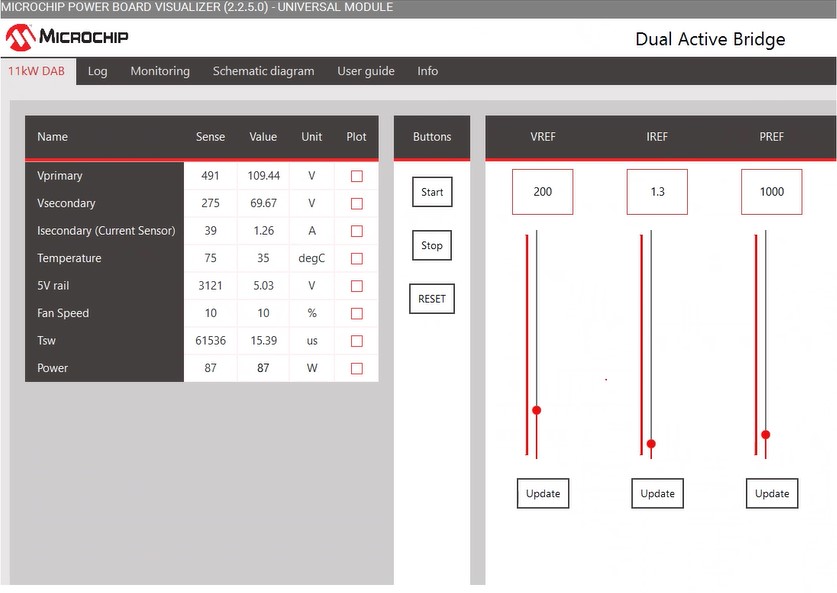
Task: Switch to the Monitoring tab
Action: coord(160,71)
